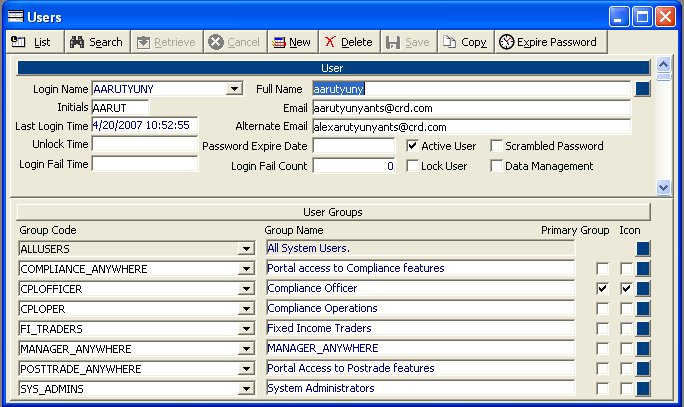Viewport: 684px width, 407px height.
Task: Open the MANAGER_ANYWHERE group code dropdown
Action: coord(246,349)
